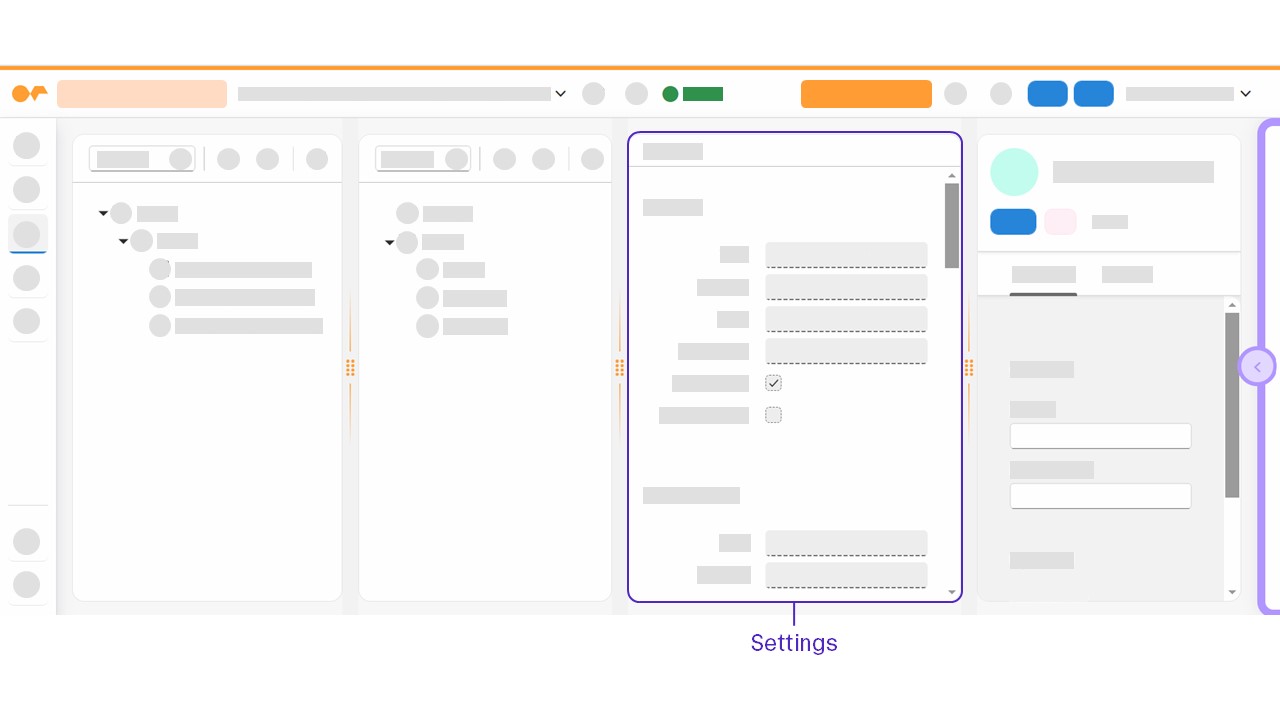Click the avatar icon right of the orange button
This screenshot has width=1280, height=720.
click(x=956, y=93)
